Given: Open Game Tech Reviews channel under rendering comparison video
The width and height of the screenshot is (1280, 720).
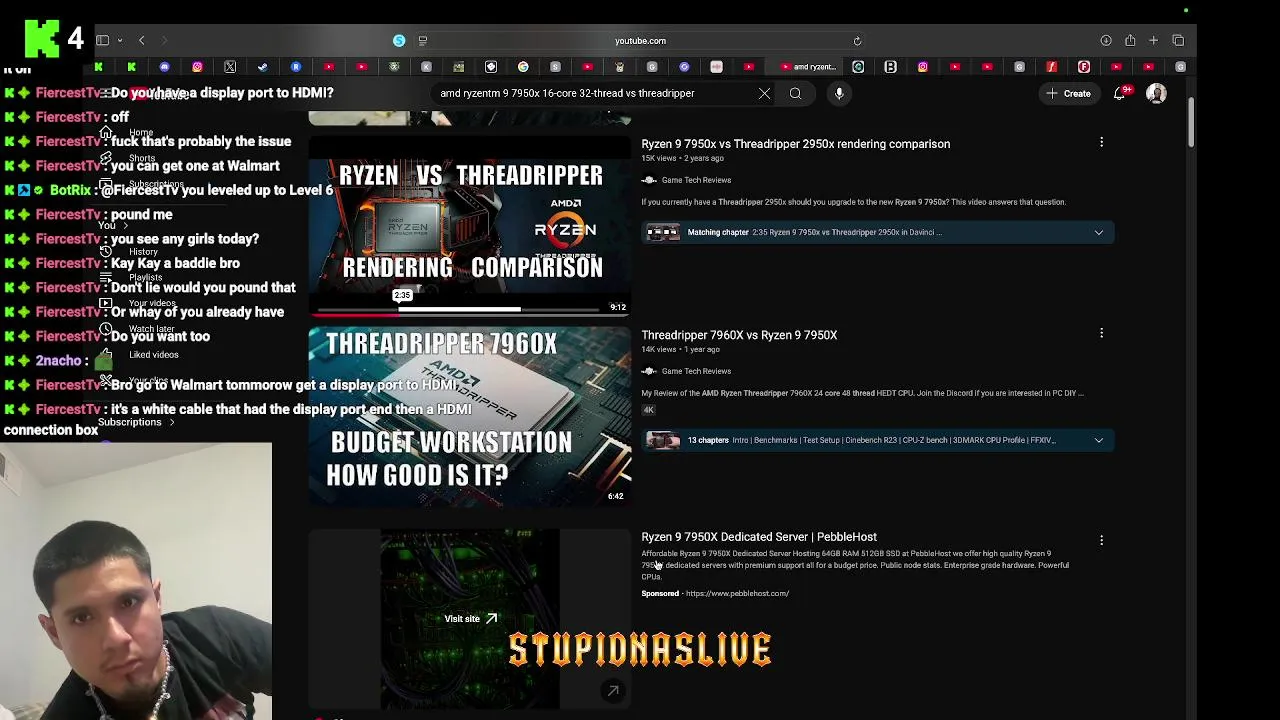Looking at the screenshot, I should click(696, 180).
